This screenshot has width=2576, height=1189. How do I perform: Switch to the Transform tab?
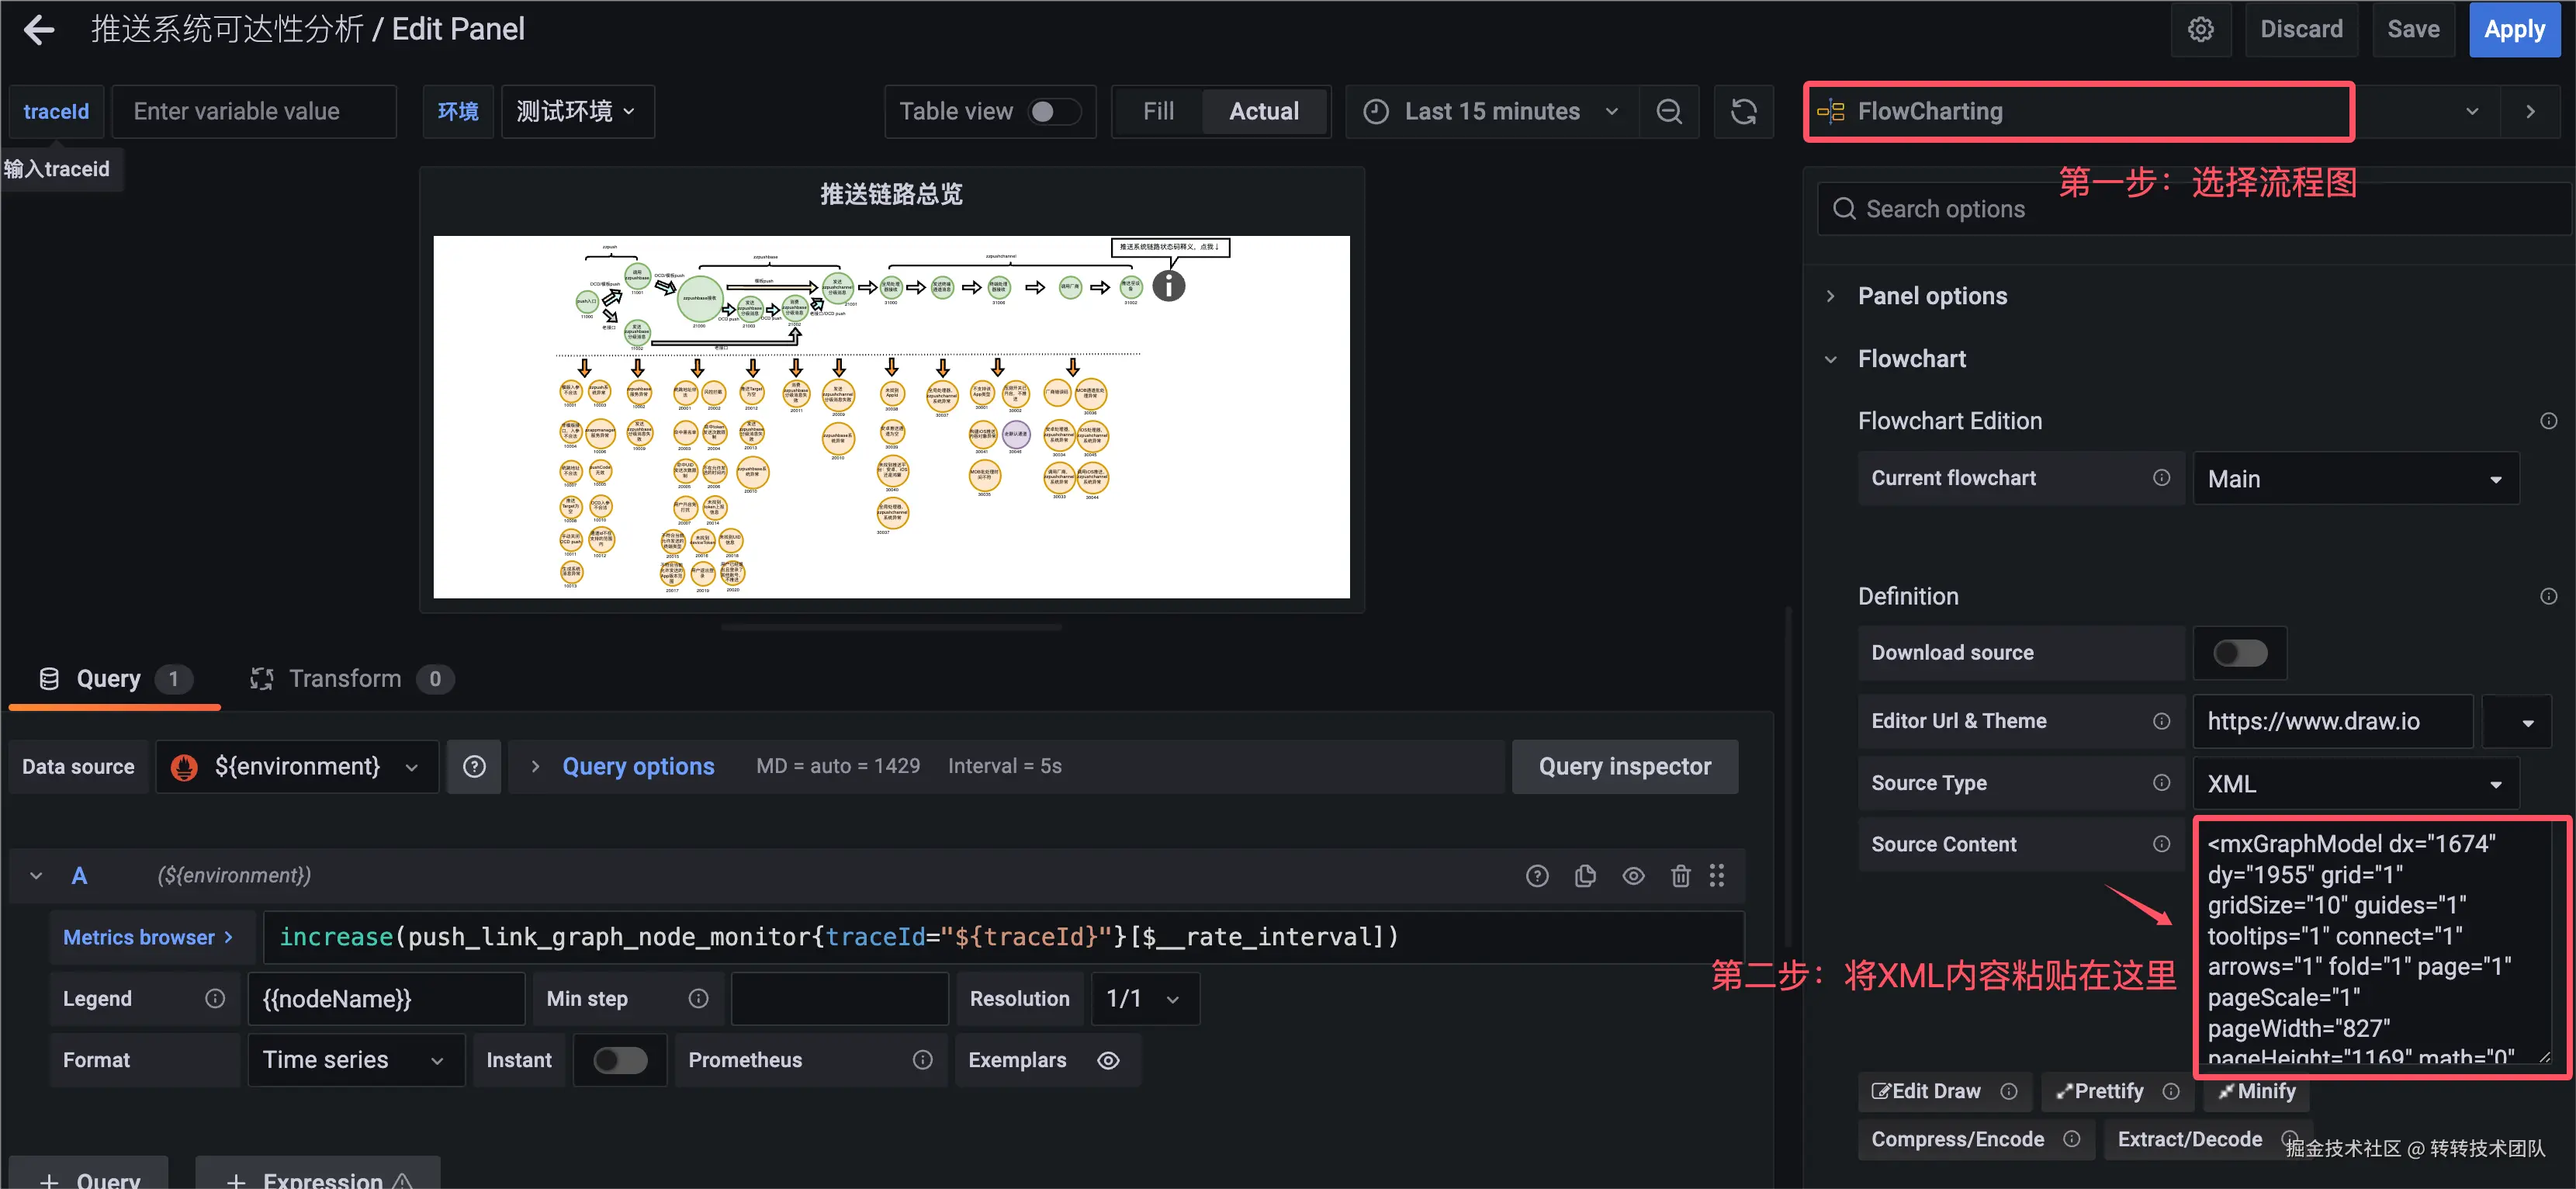coord(345,679)
